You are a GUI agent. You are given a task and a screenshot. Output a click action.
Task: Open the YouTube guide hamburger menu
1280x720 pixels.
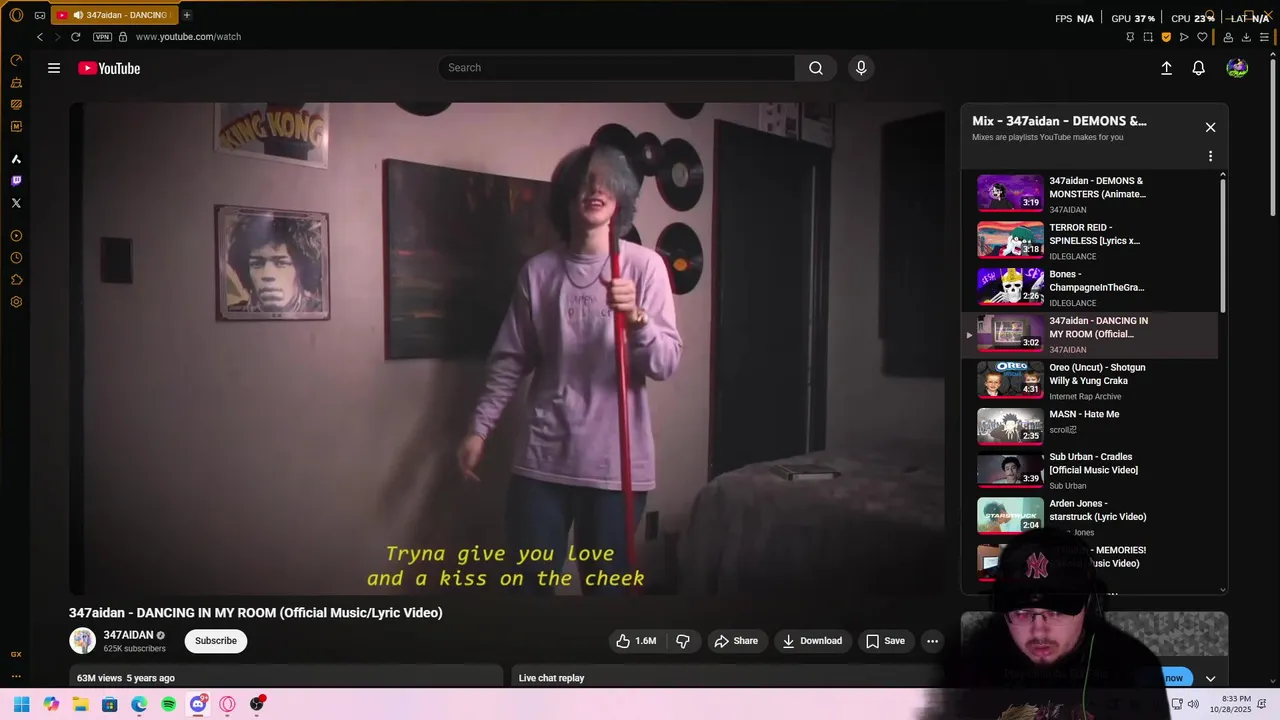pyautogui.click(x=54, y=68)
